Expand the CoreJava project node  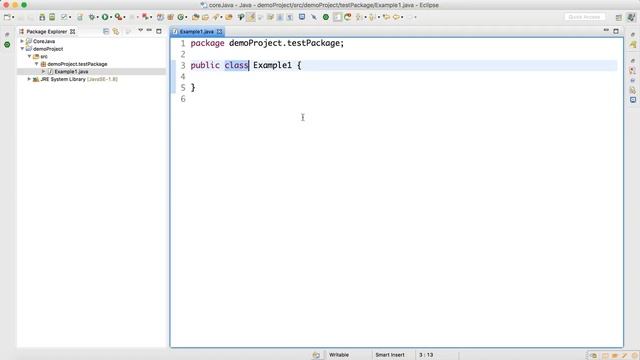tap(22, 41)
